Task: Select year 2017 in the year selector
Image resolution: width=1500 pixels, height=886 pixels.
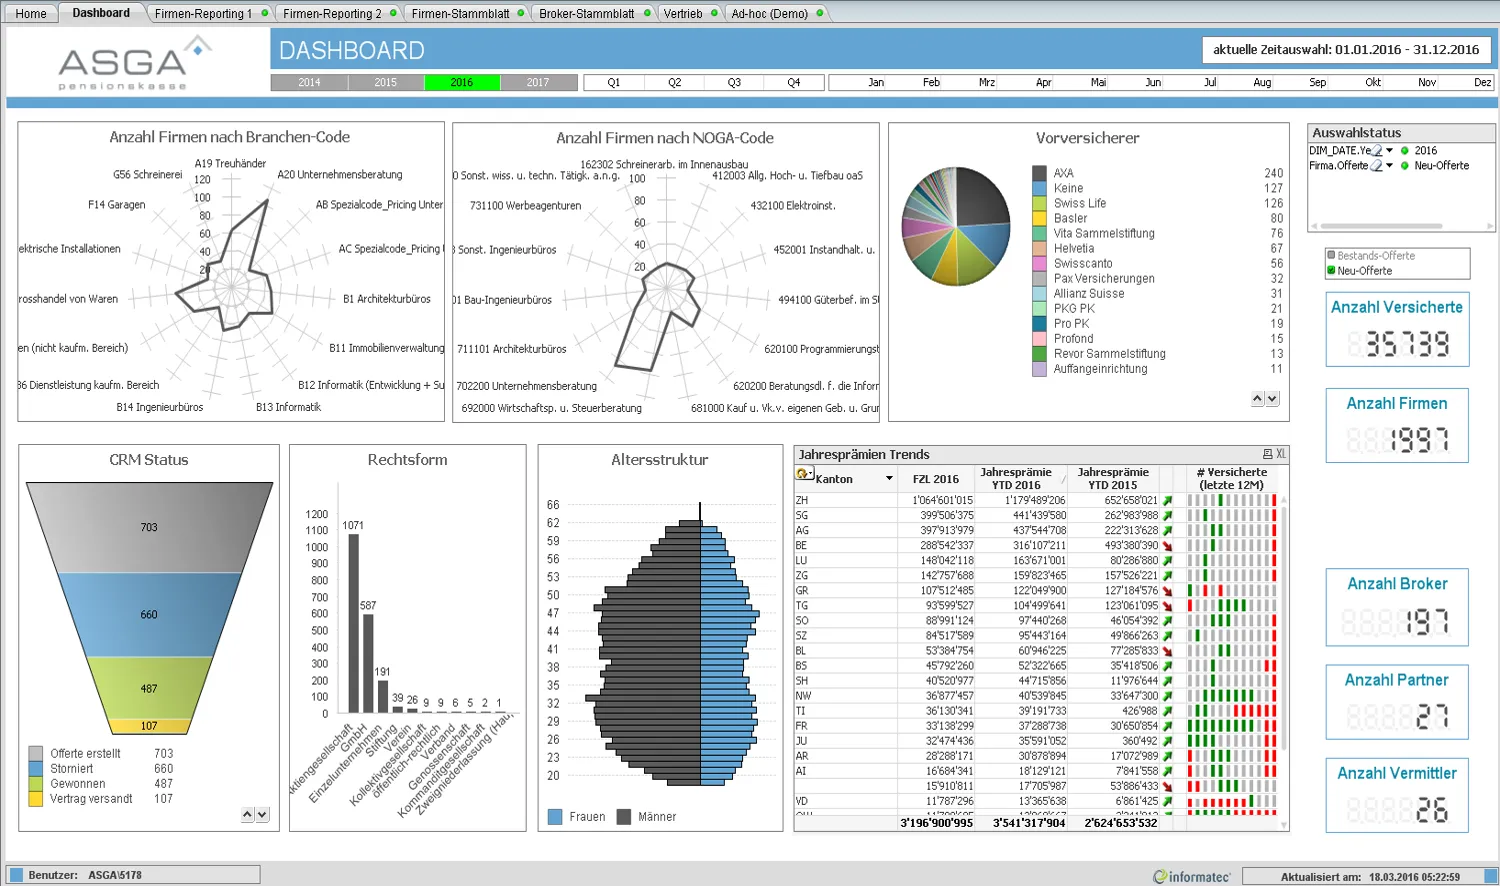Action: click(538, 83)
